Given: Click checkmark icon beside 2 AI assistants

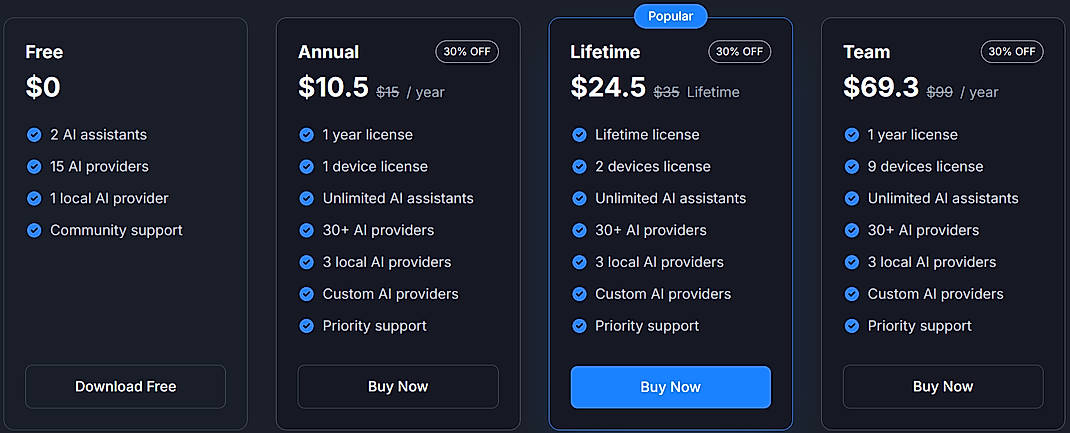Looking at the screenshot, I should 34,135.
